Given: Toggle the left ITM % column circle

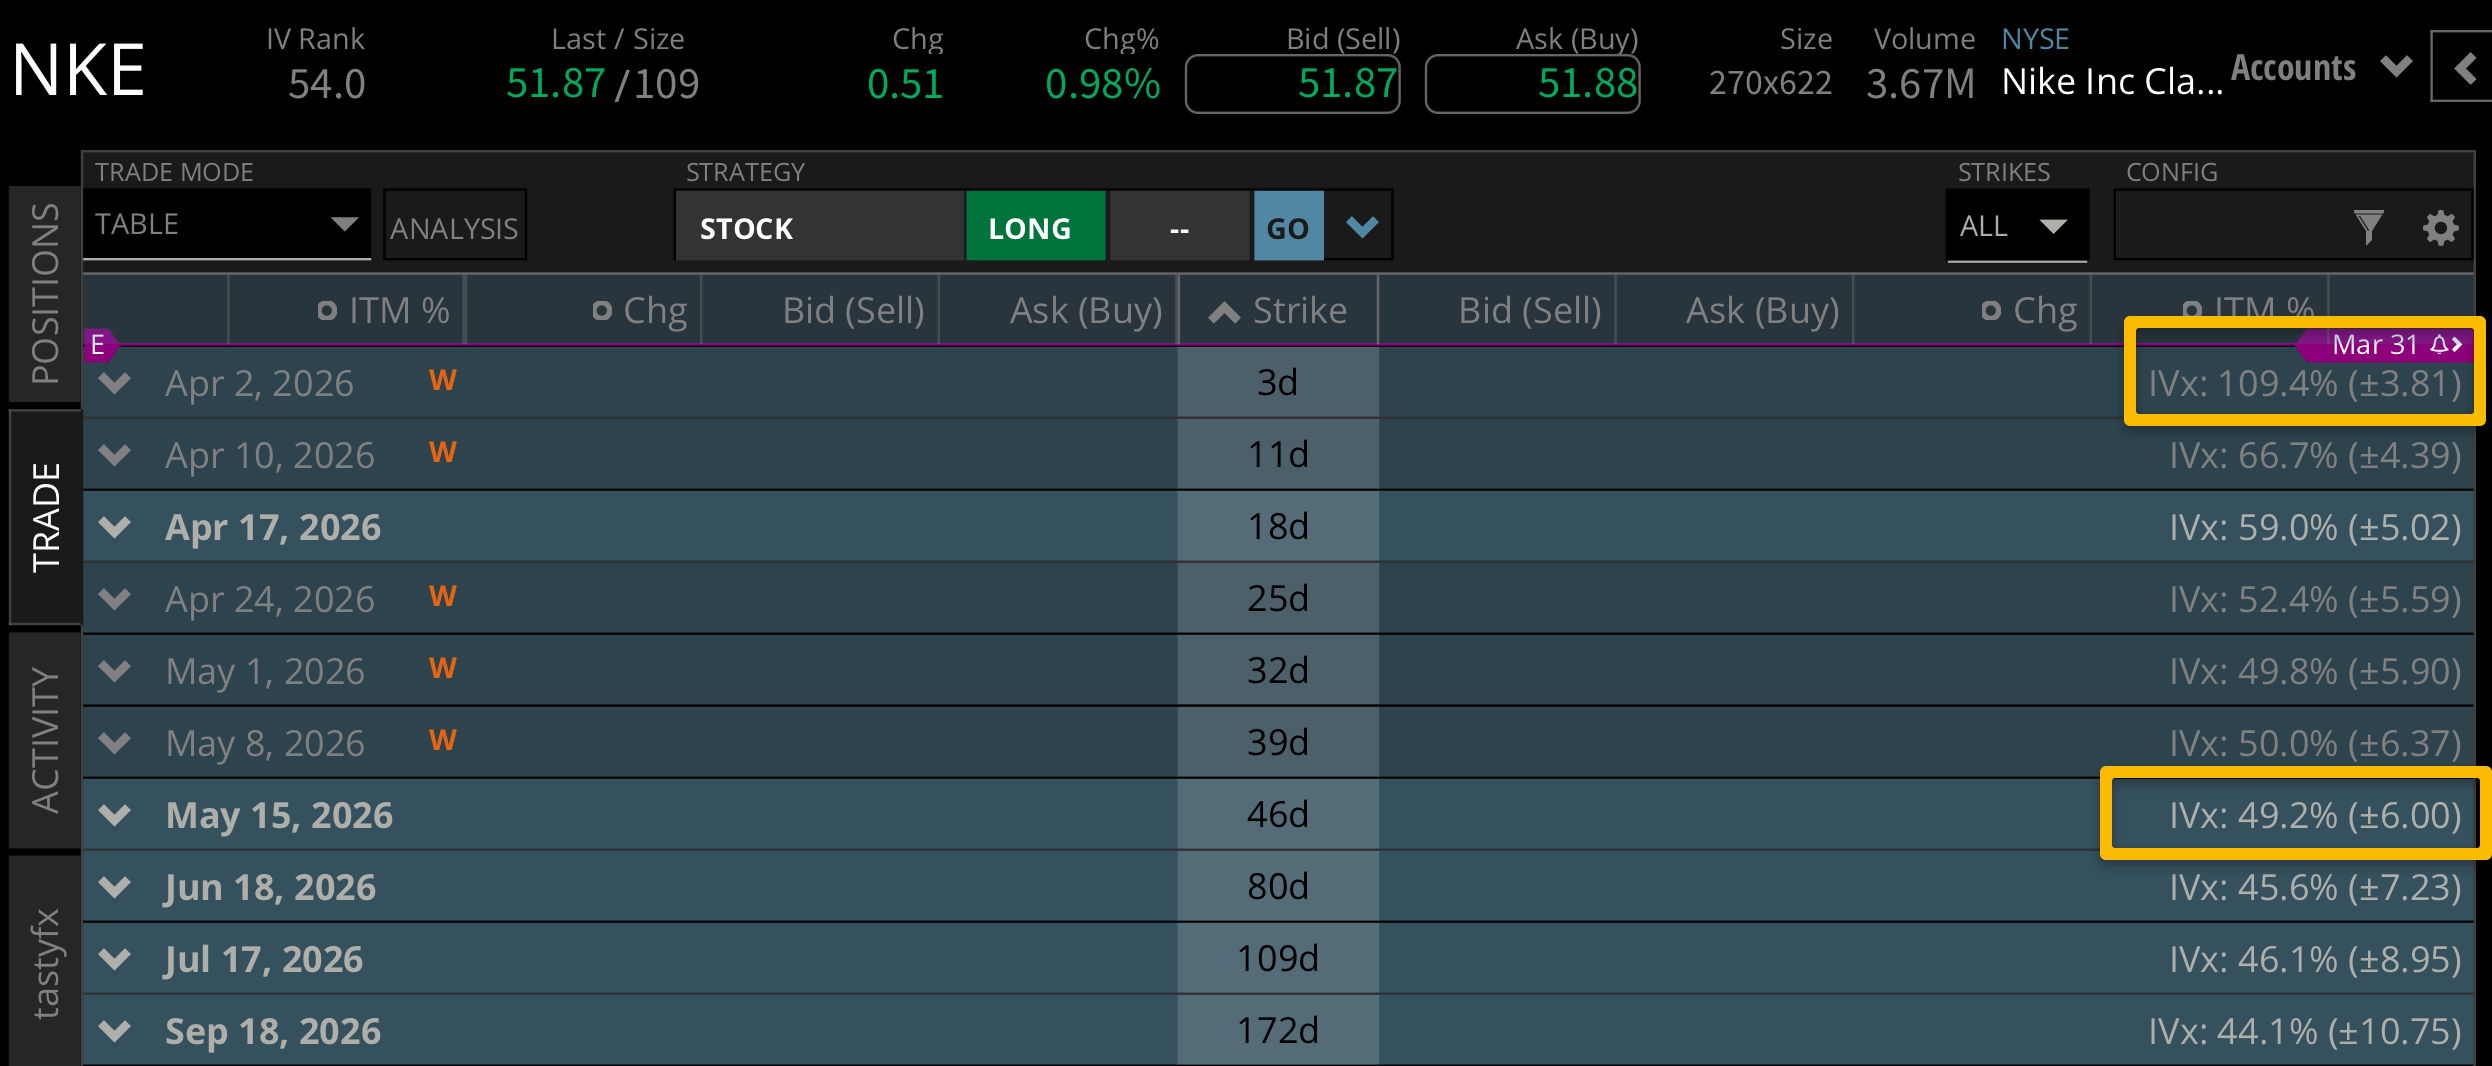Looking at the screenshot, I should (x=327, y=311).
